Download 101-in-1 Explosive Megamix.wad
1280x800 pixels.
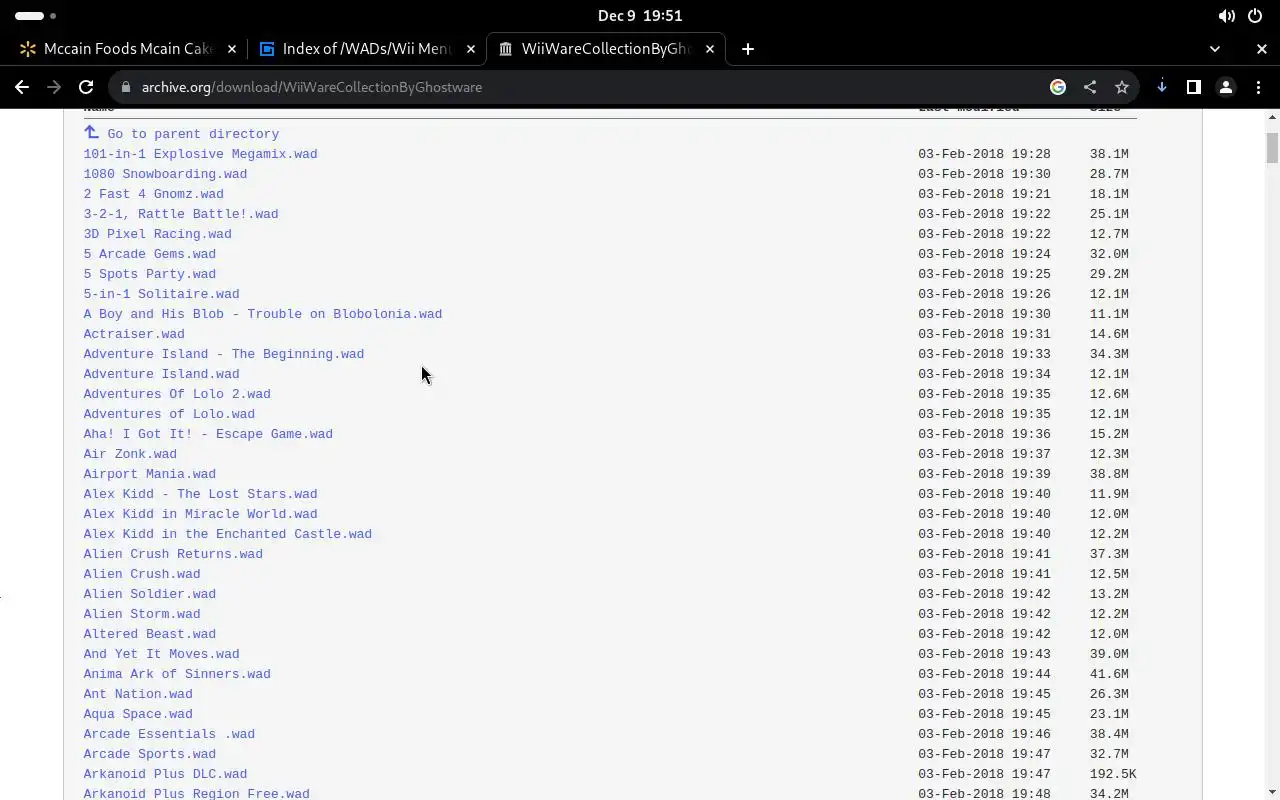200,154
